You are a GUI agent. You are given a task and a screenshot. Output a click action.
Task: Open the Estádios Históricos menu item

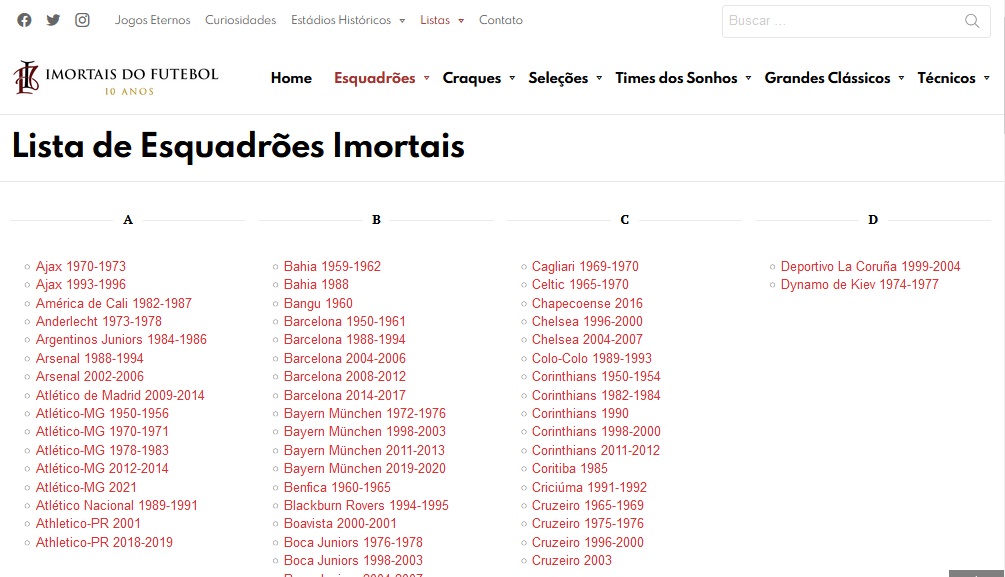[341, 20]
